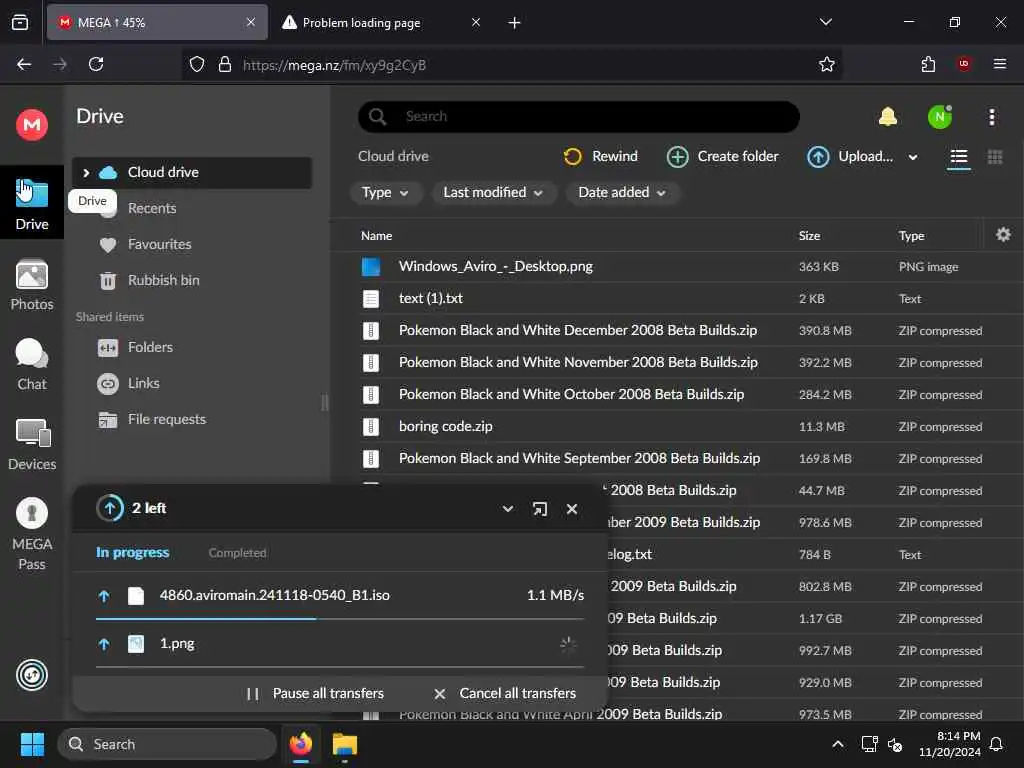Click Create folder
This screenshot has height=768, width=1024.
(x=722, y=157)
